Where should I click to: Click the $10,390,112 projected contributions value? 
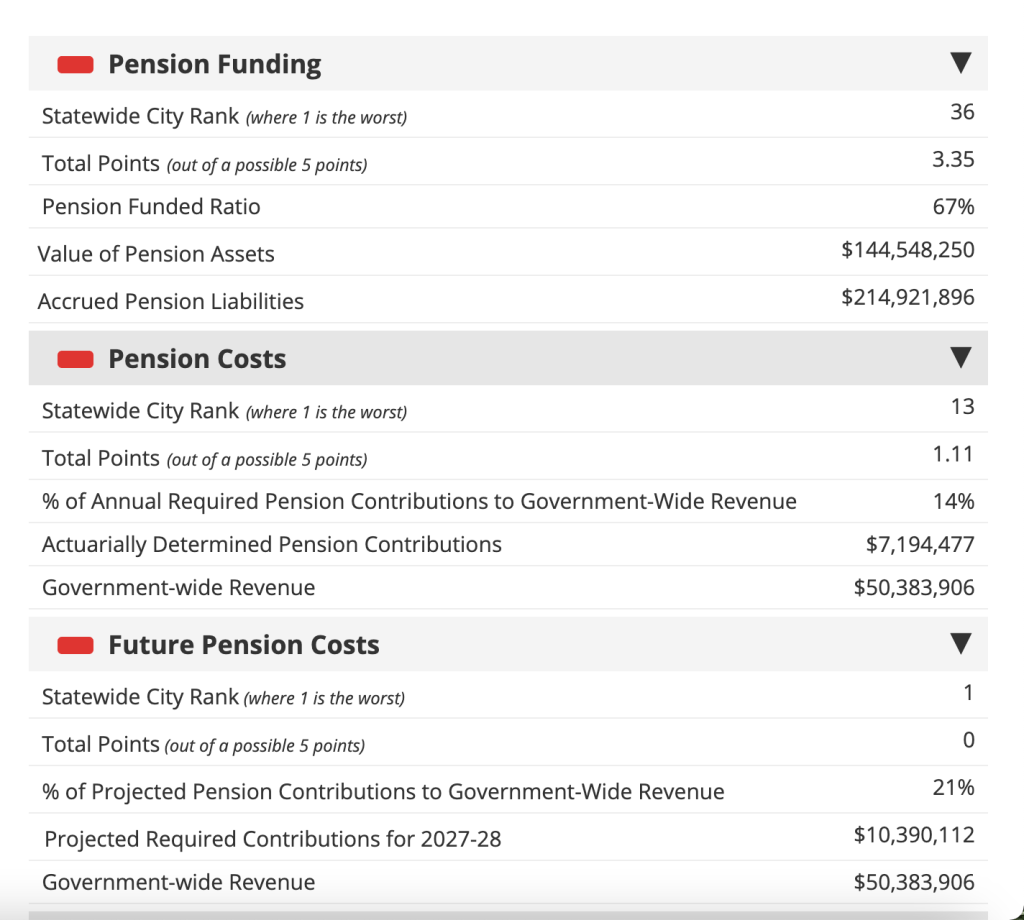(x=913, y=835)
